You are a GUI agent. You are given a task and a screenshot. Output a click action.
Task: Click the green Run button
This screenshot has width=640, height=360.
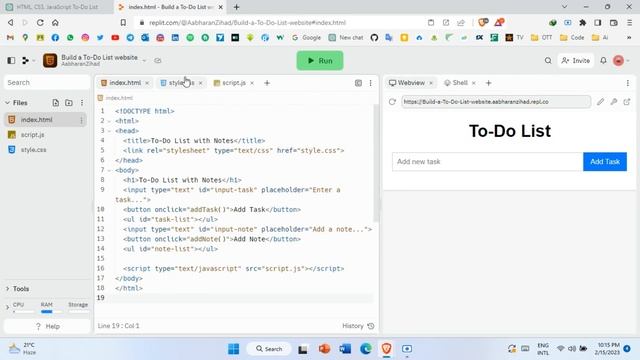tap(320, 60)
